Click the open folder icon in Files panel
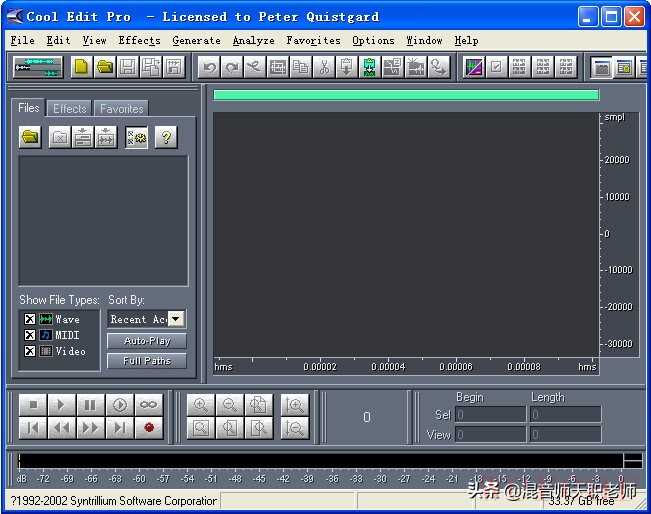The image size is (651, 514). [31, 138]
